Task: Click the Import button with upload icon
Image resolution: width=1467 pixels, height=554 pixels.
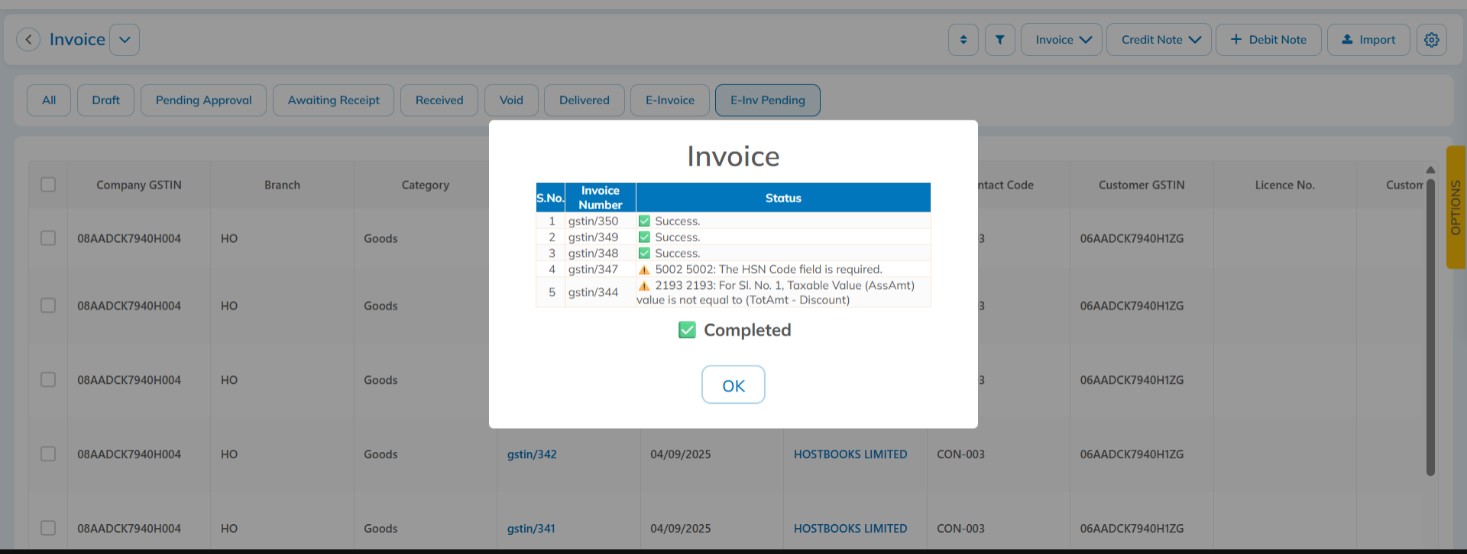Action: click(1368, 40)
